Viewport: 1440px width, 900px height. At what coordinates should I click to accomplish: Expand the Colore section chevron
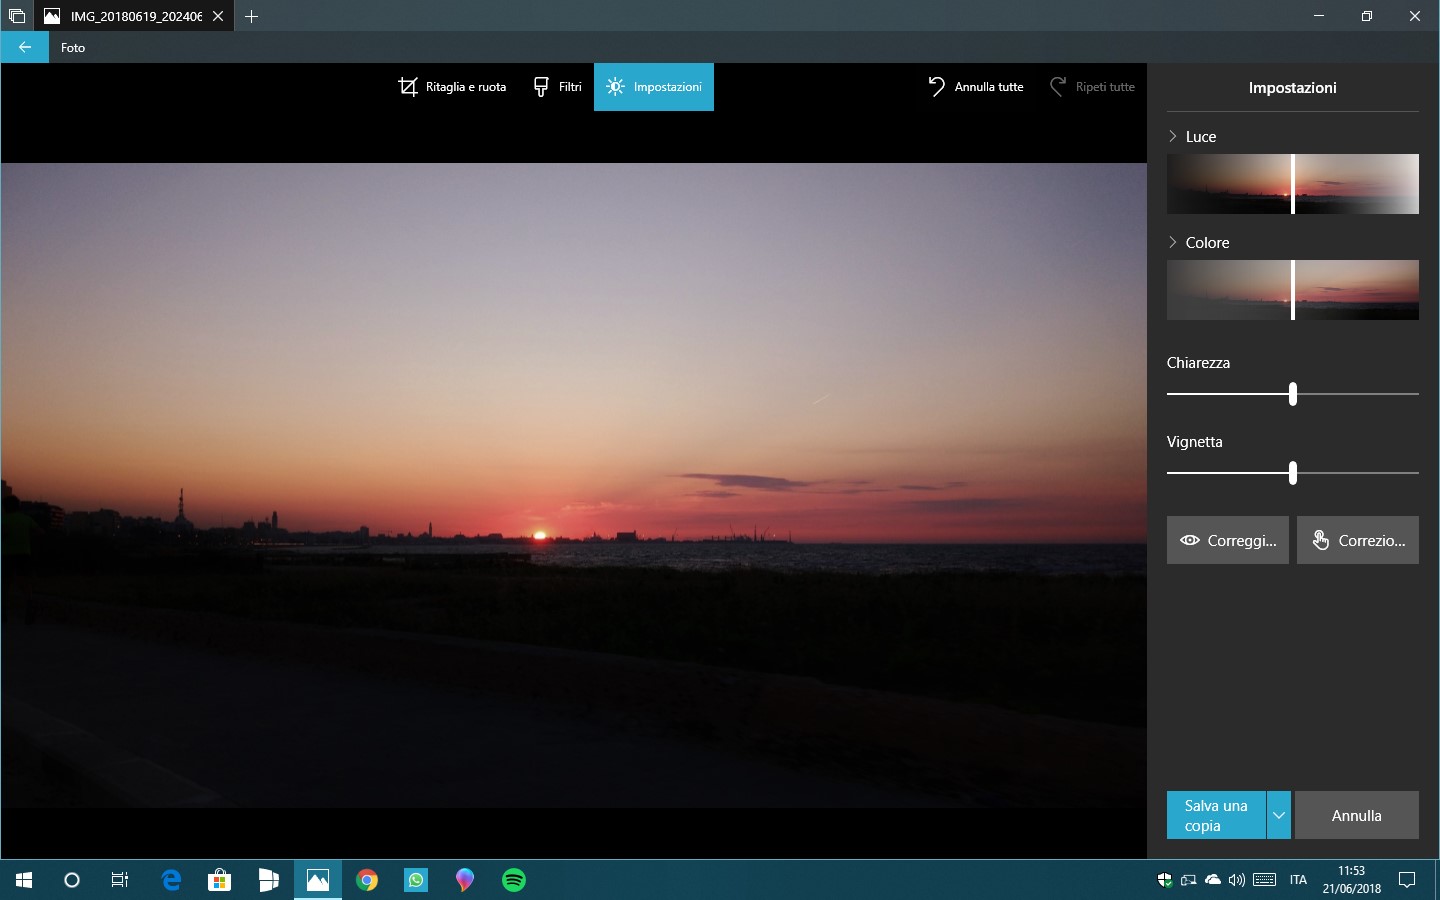click(1173, 242)
